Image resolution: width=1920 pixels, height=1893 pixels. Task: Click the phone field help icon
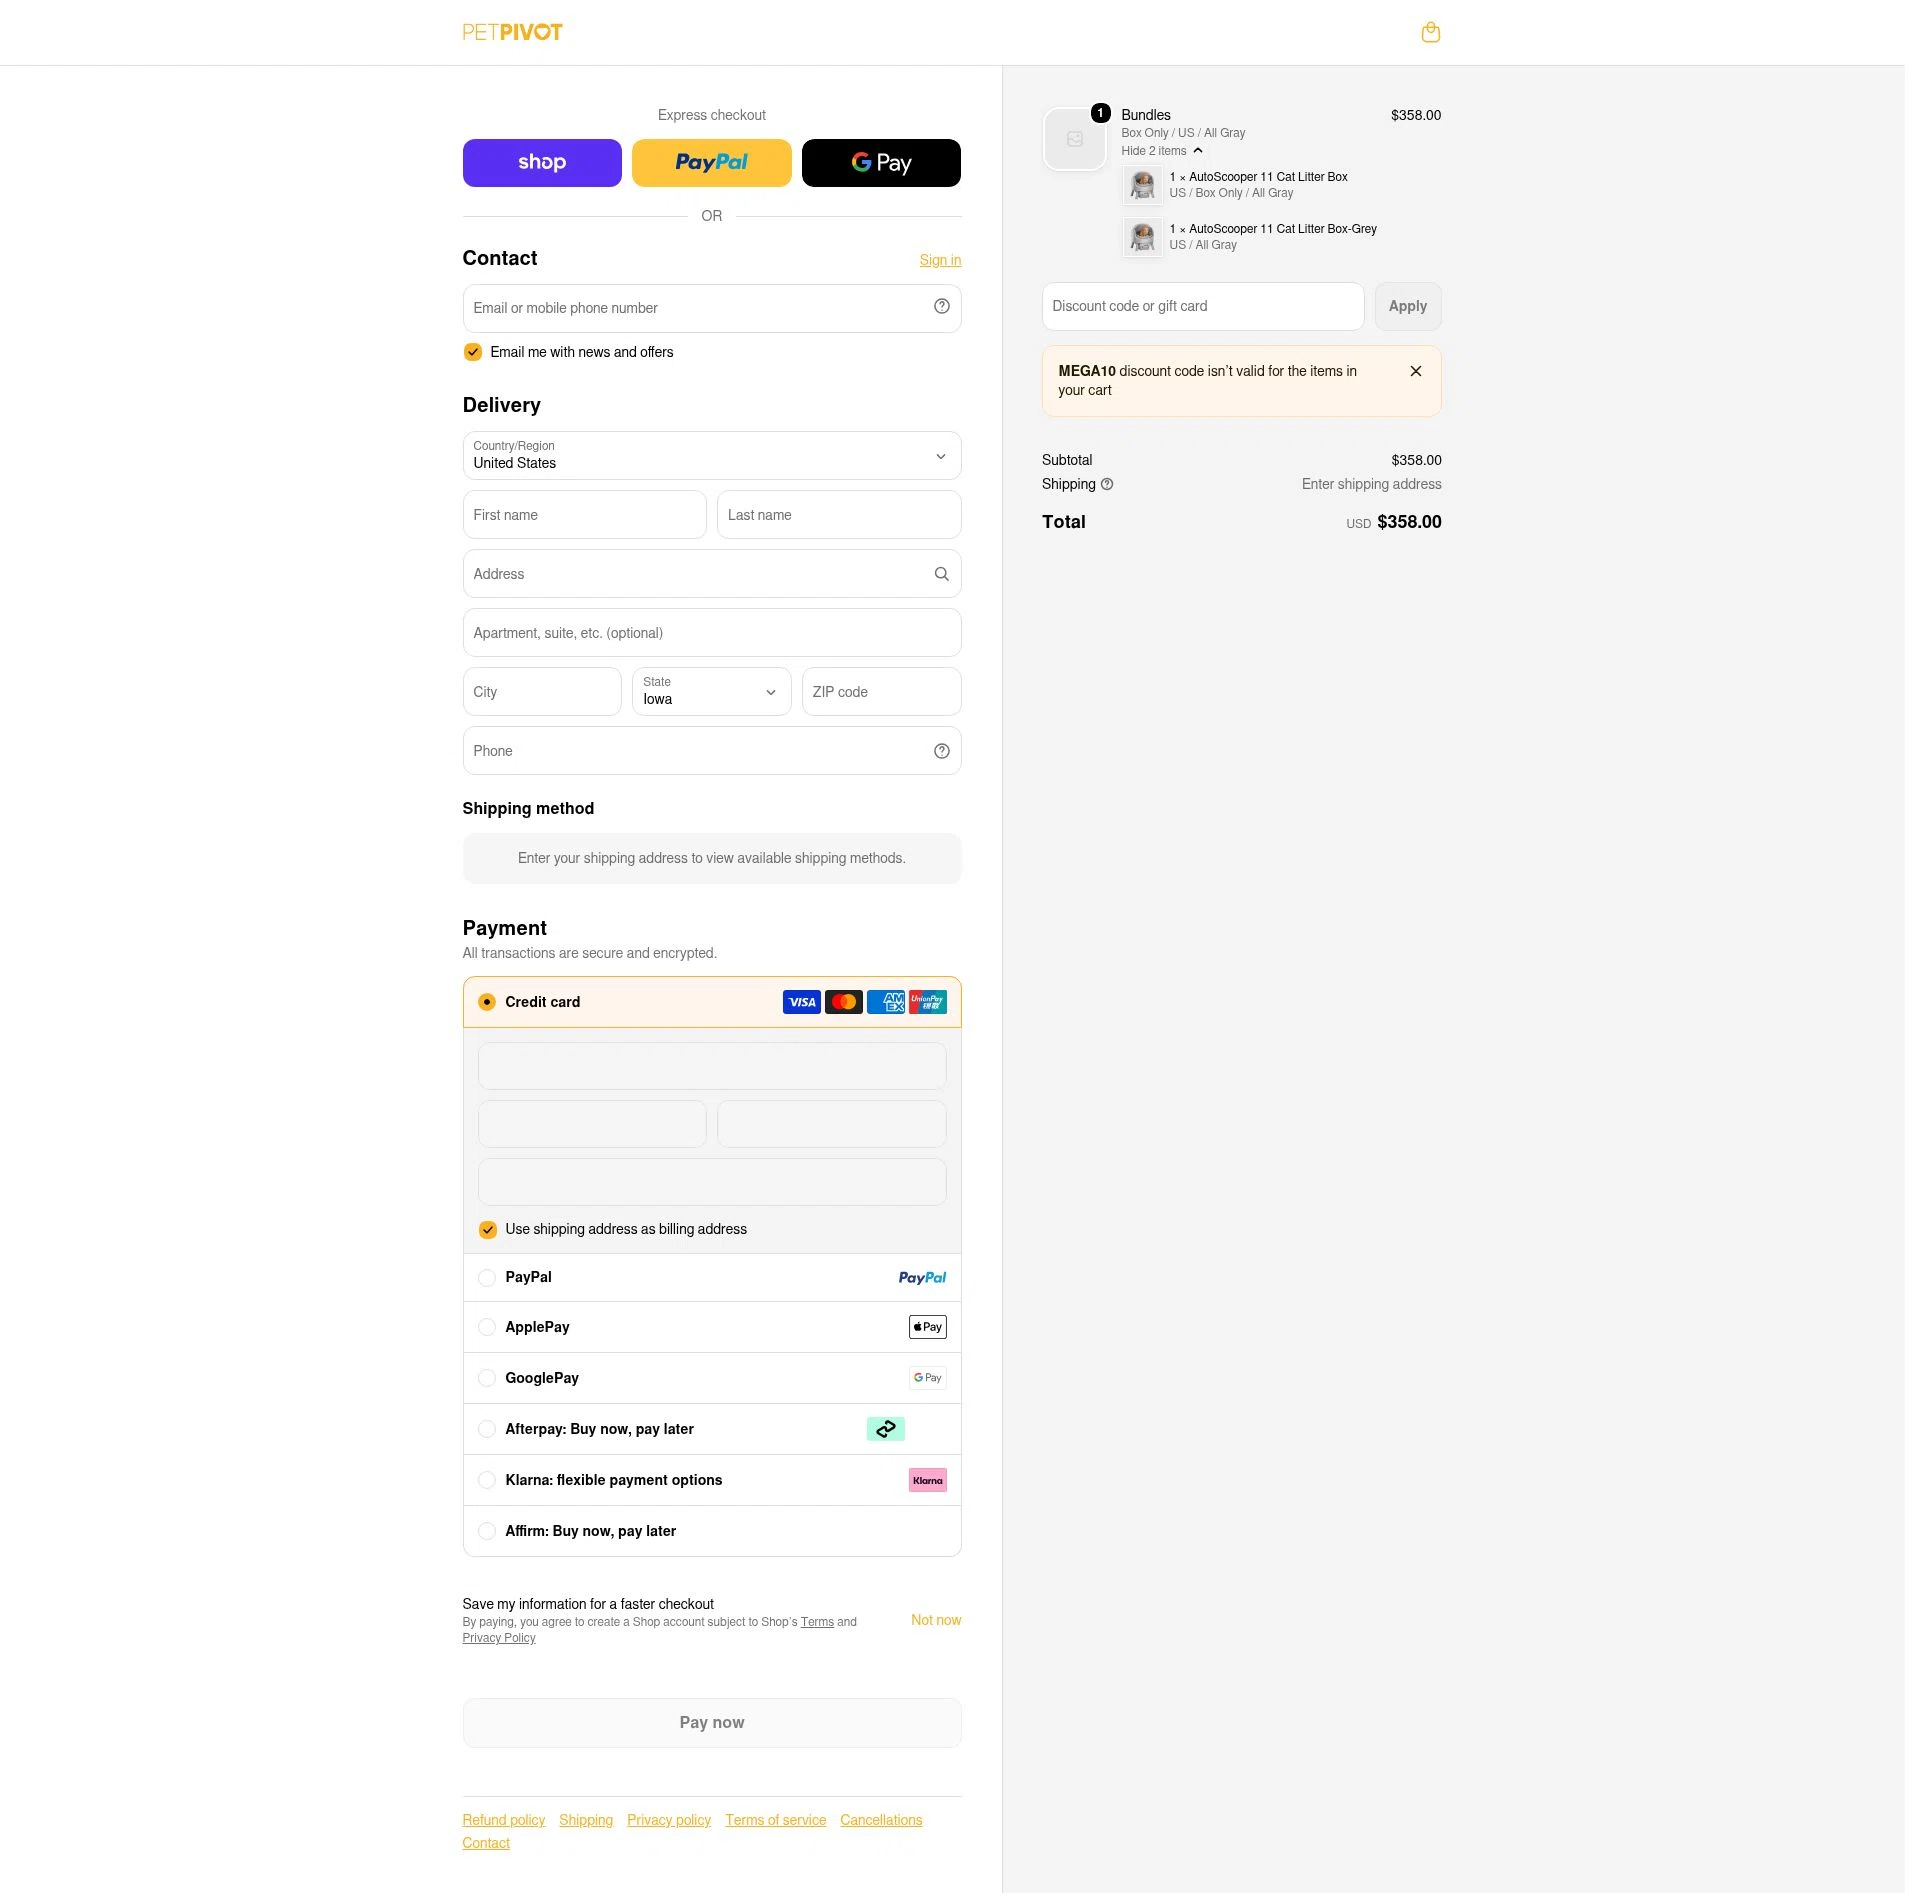tap(941, 751)
